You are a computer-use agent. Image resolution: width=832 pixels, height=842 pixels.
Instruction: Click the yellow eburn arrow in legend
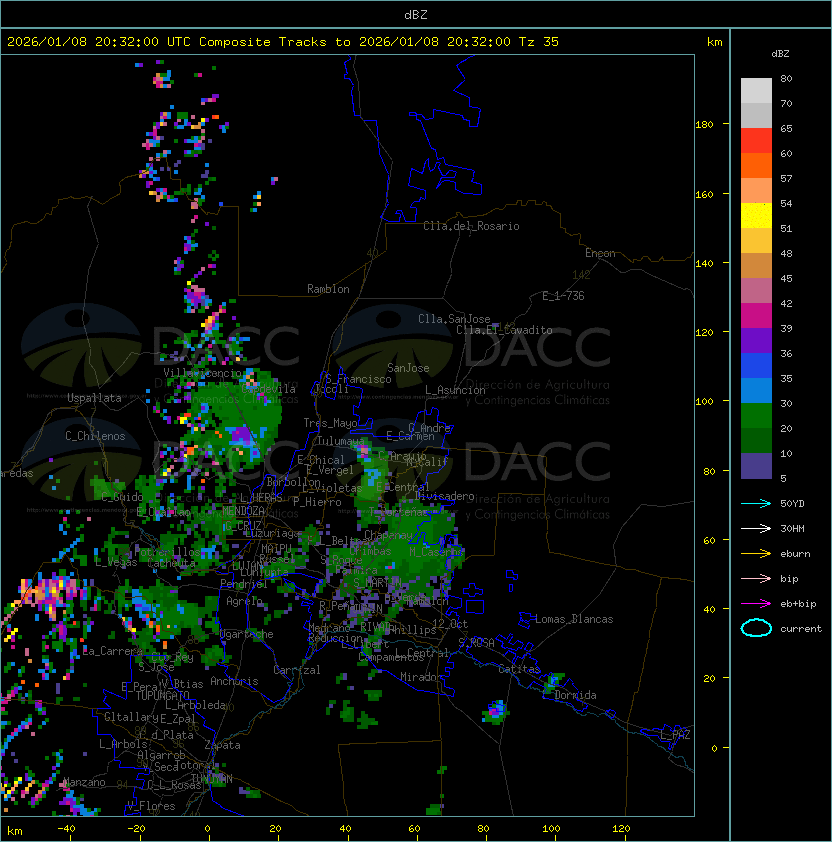click(x=756, y=554)
